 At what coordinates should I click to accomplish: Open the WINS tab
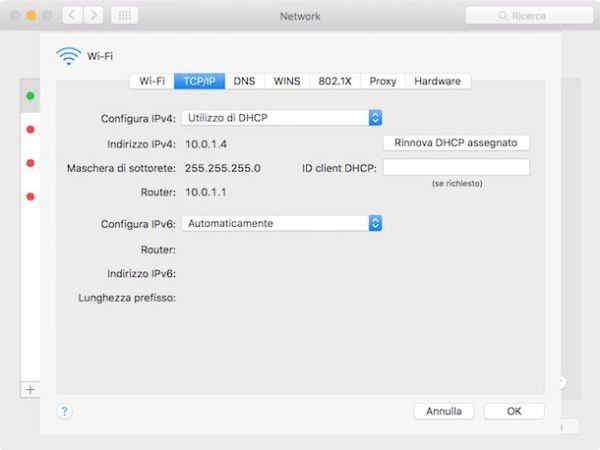pyautogui.click(x=287, y=81)
